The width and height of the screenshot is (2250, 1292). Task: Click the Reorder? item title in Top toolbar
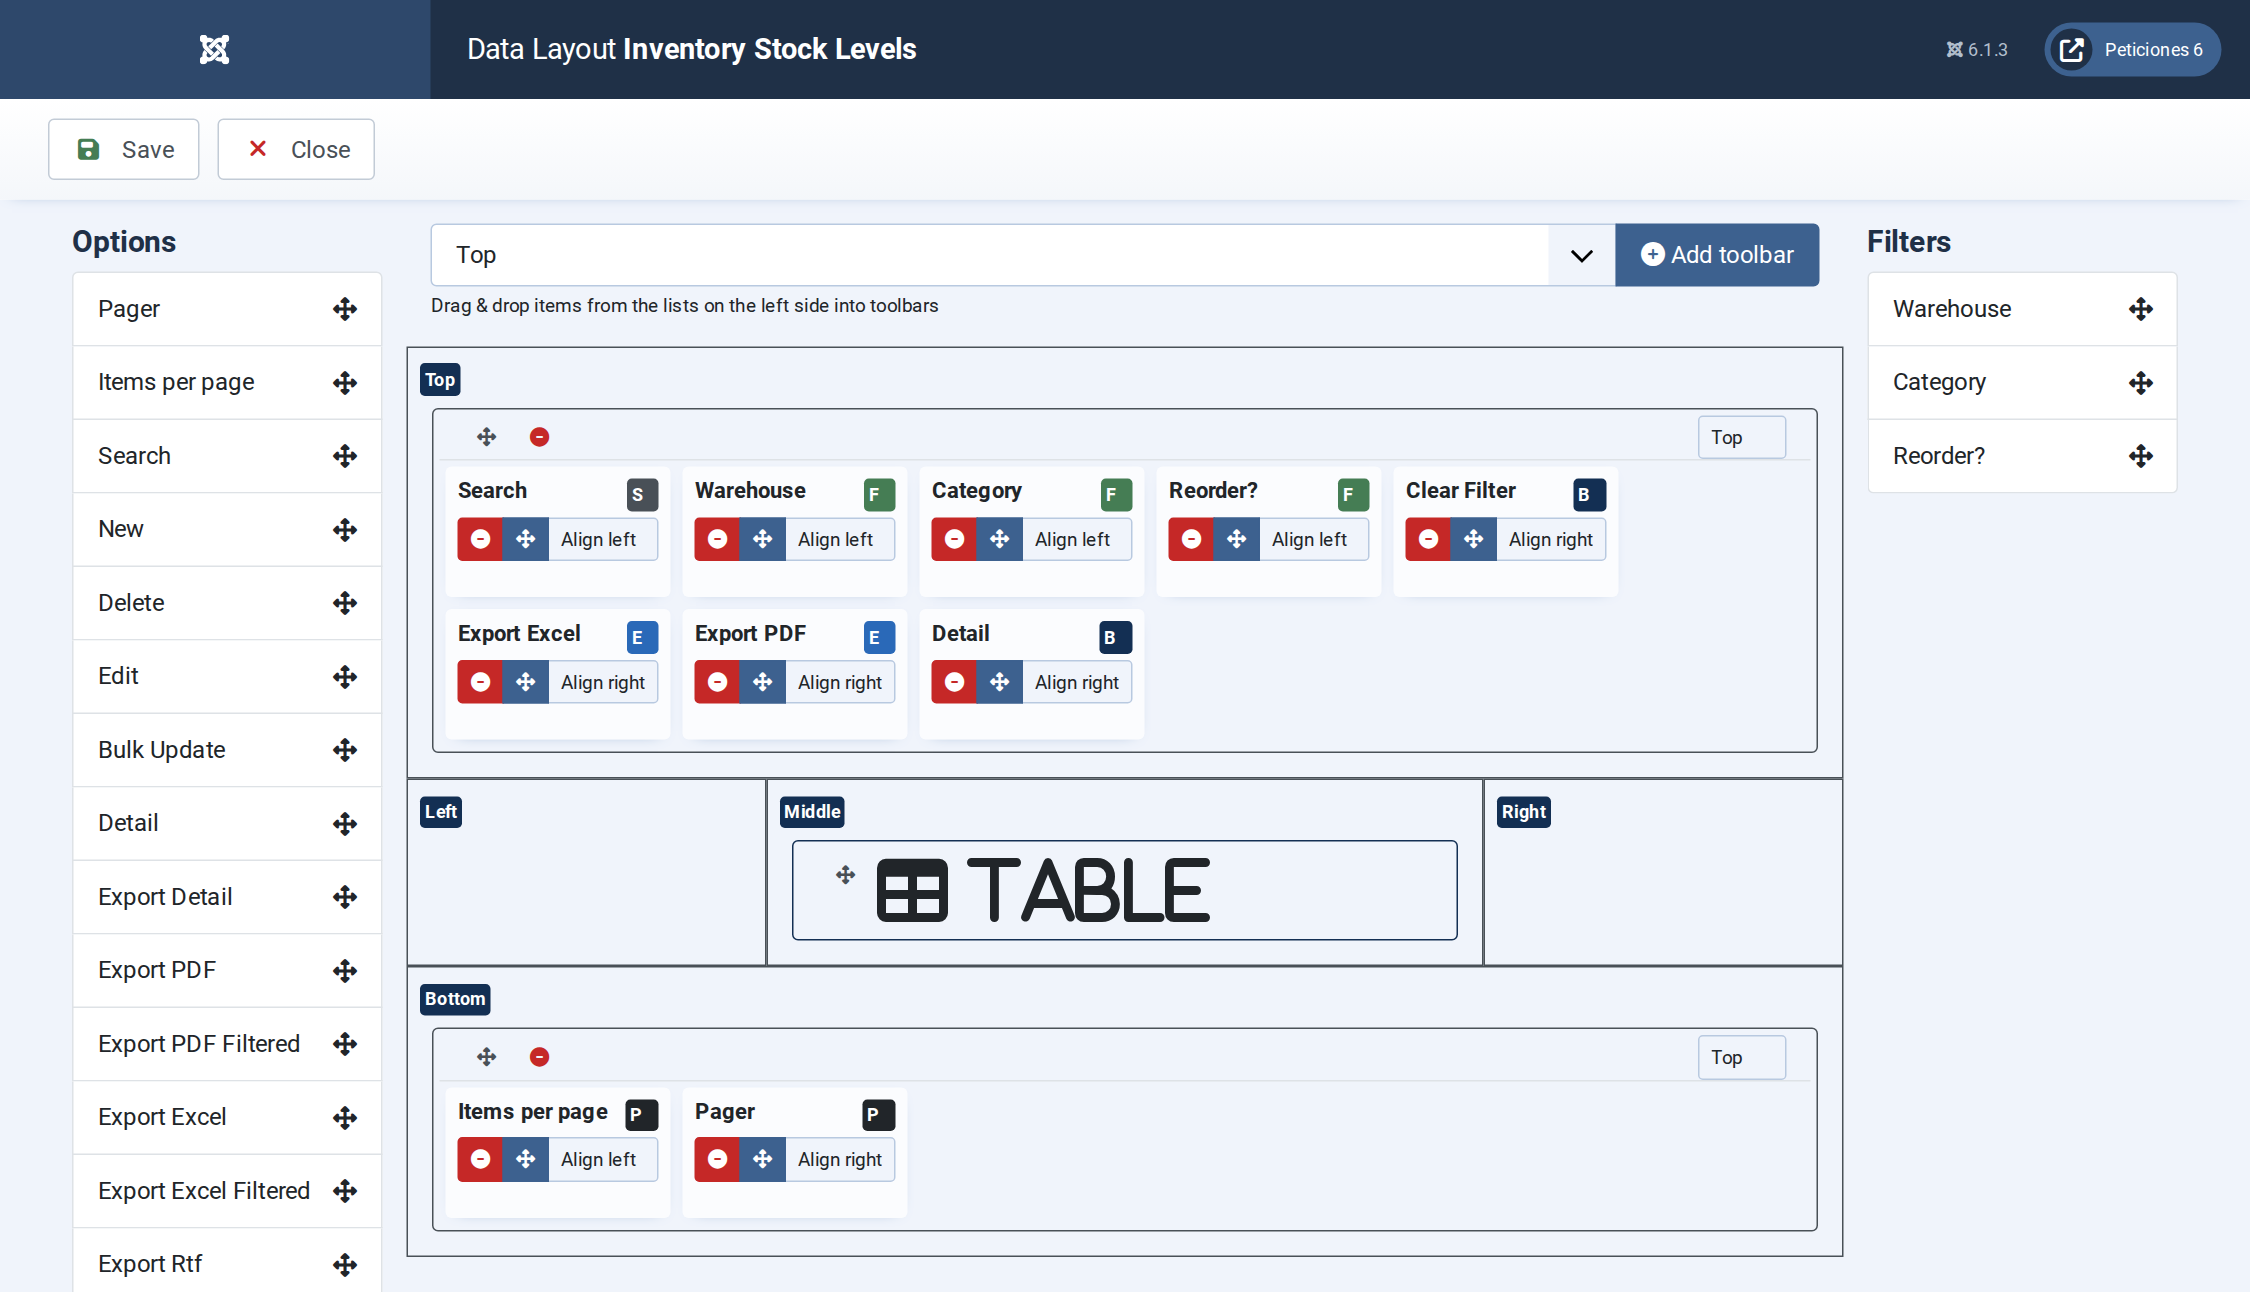[x=1213, y=490]
